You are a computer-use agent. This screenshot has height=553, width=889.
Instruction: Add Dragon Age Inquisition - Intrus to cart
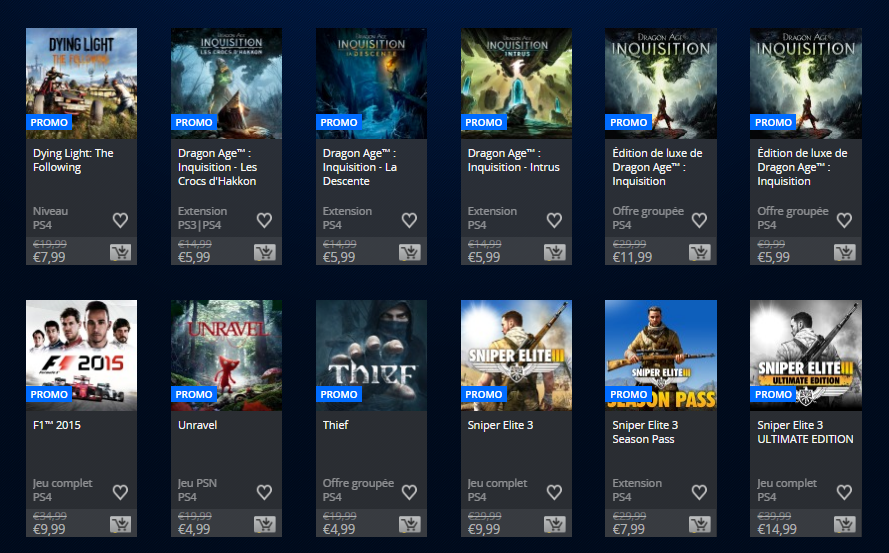[x=555, y=252]
